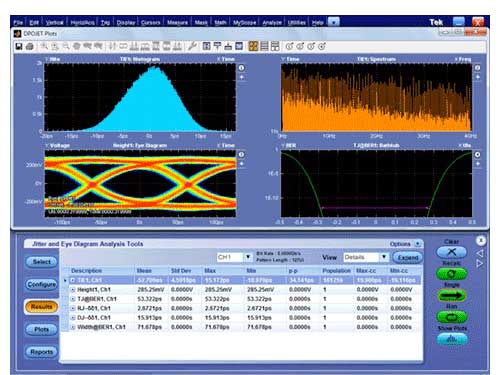Click the Print icon in DPOJET Plots toolbar
This screenshot has width=500, height=375.
30,46
